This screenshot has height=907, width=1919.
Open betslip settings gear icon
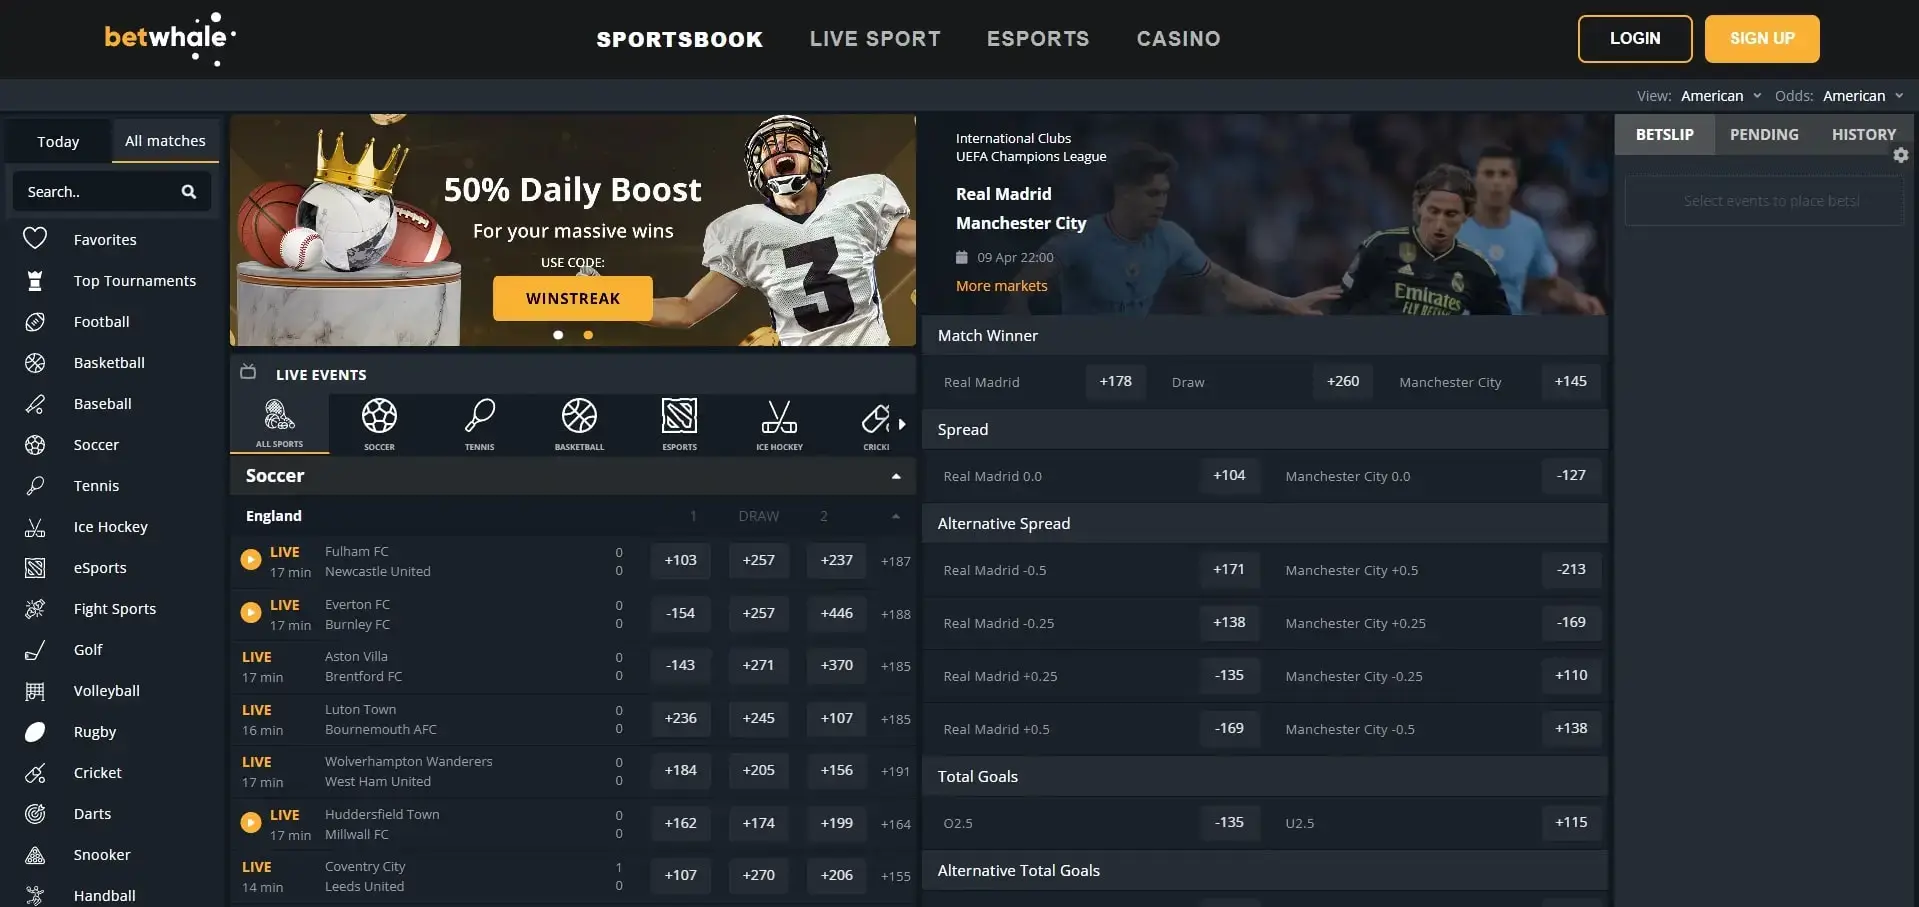coord(1900,155)
